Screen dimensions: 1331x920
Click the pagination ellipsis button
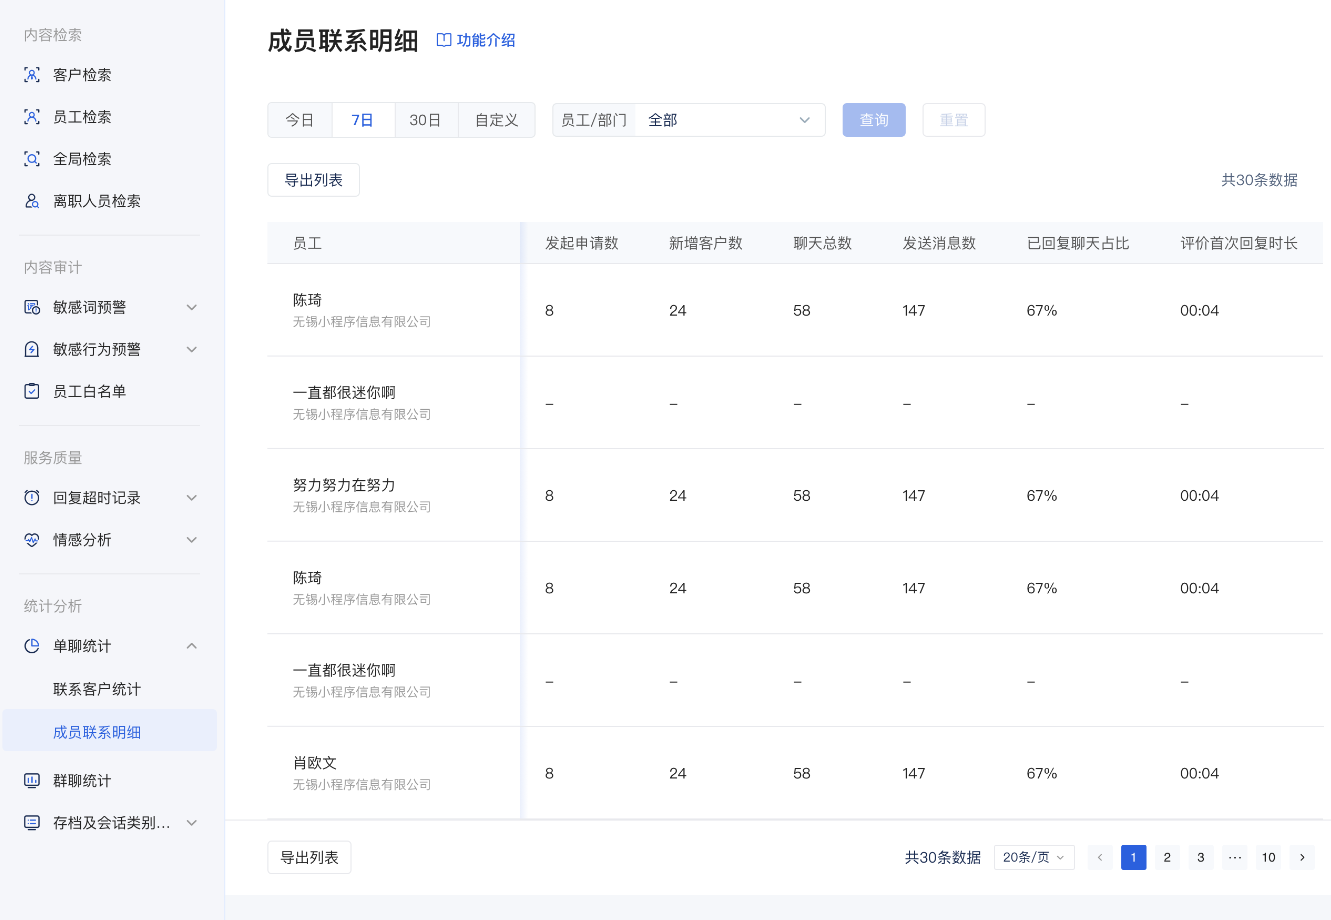pyautogui.click(x=1235, y=857)
